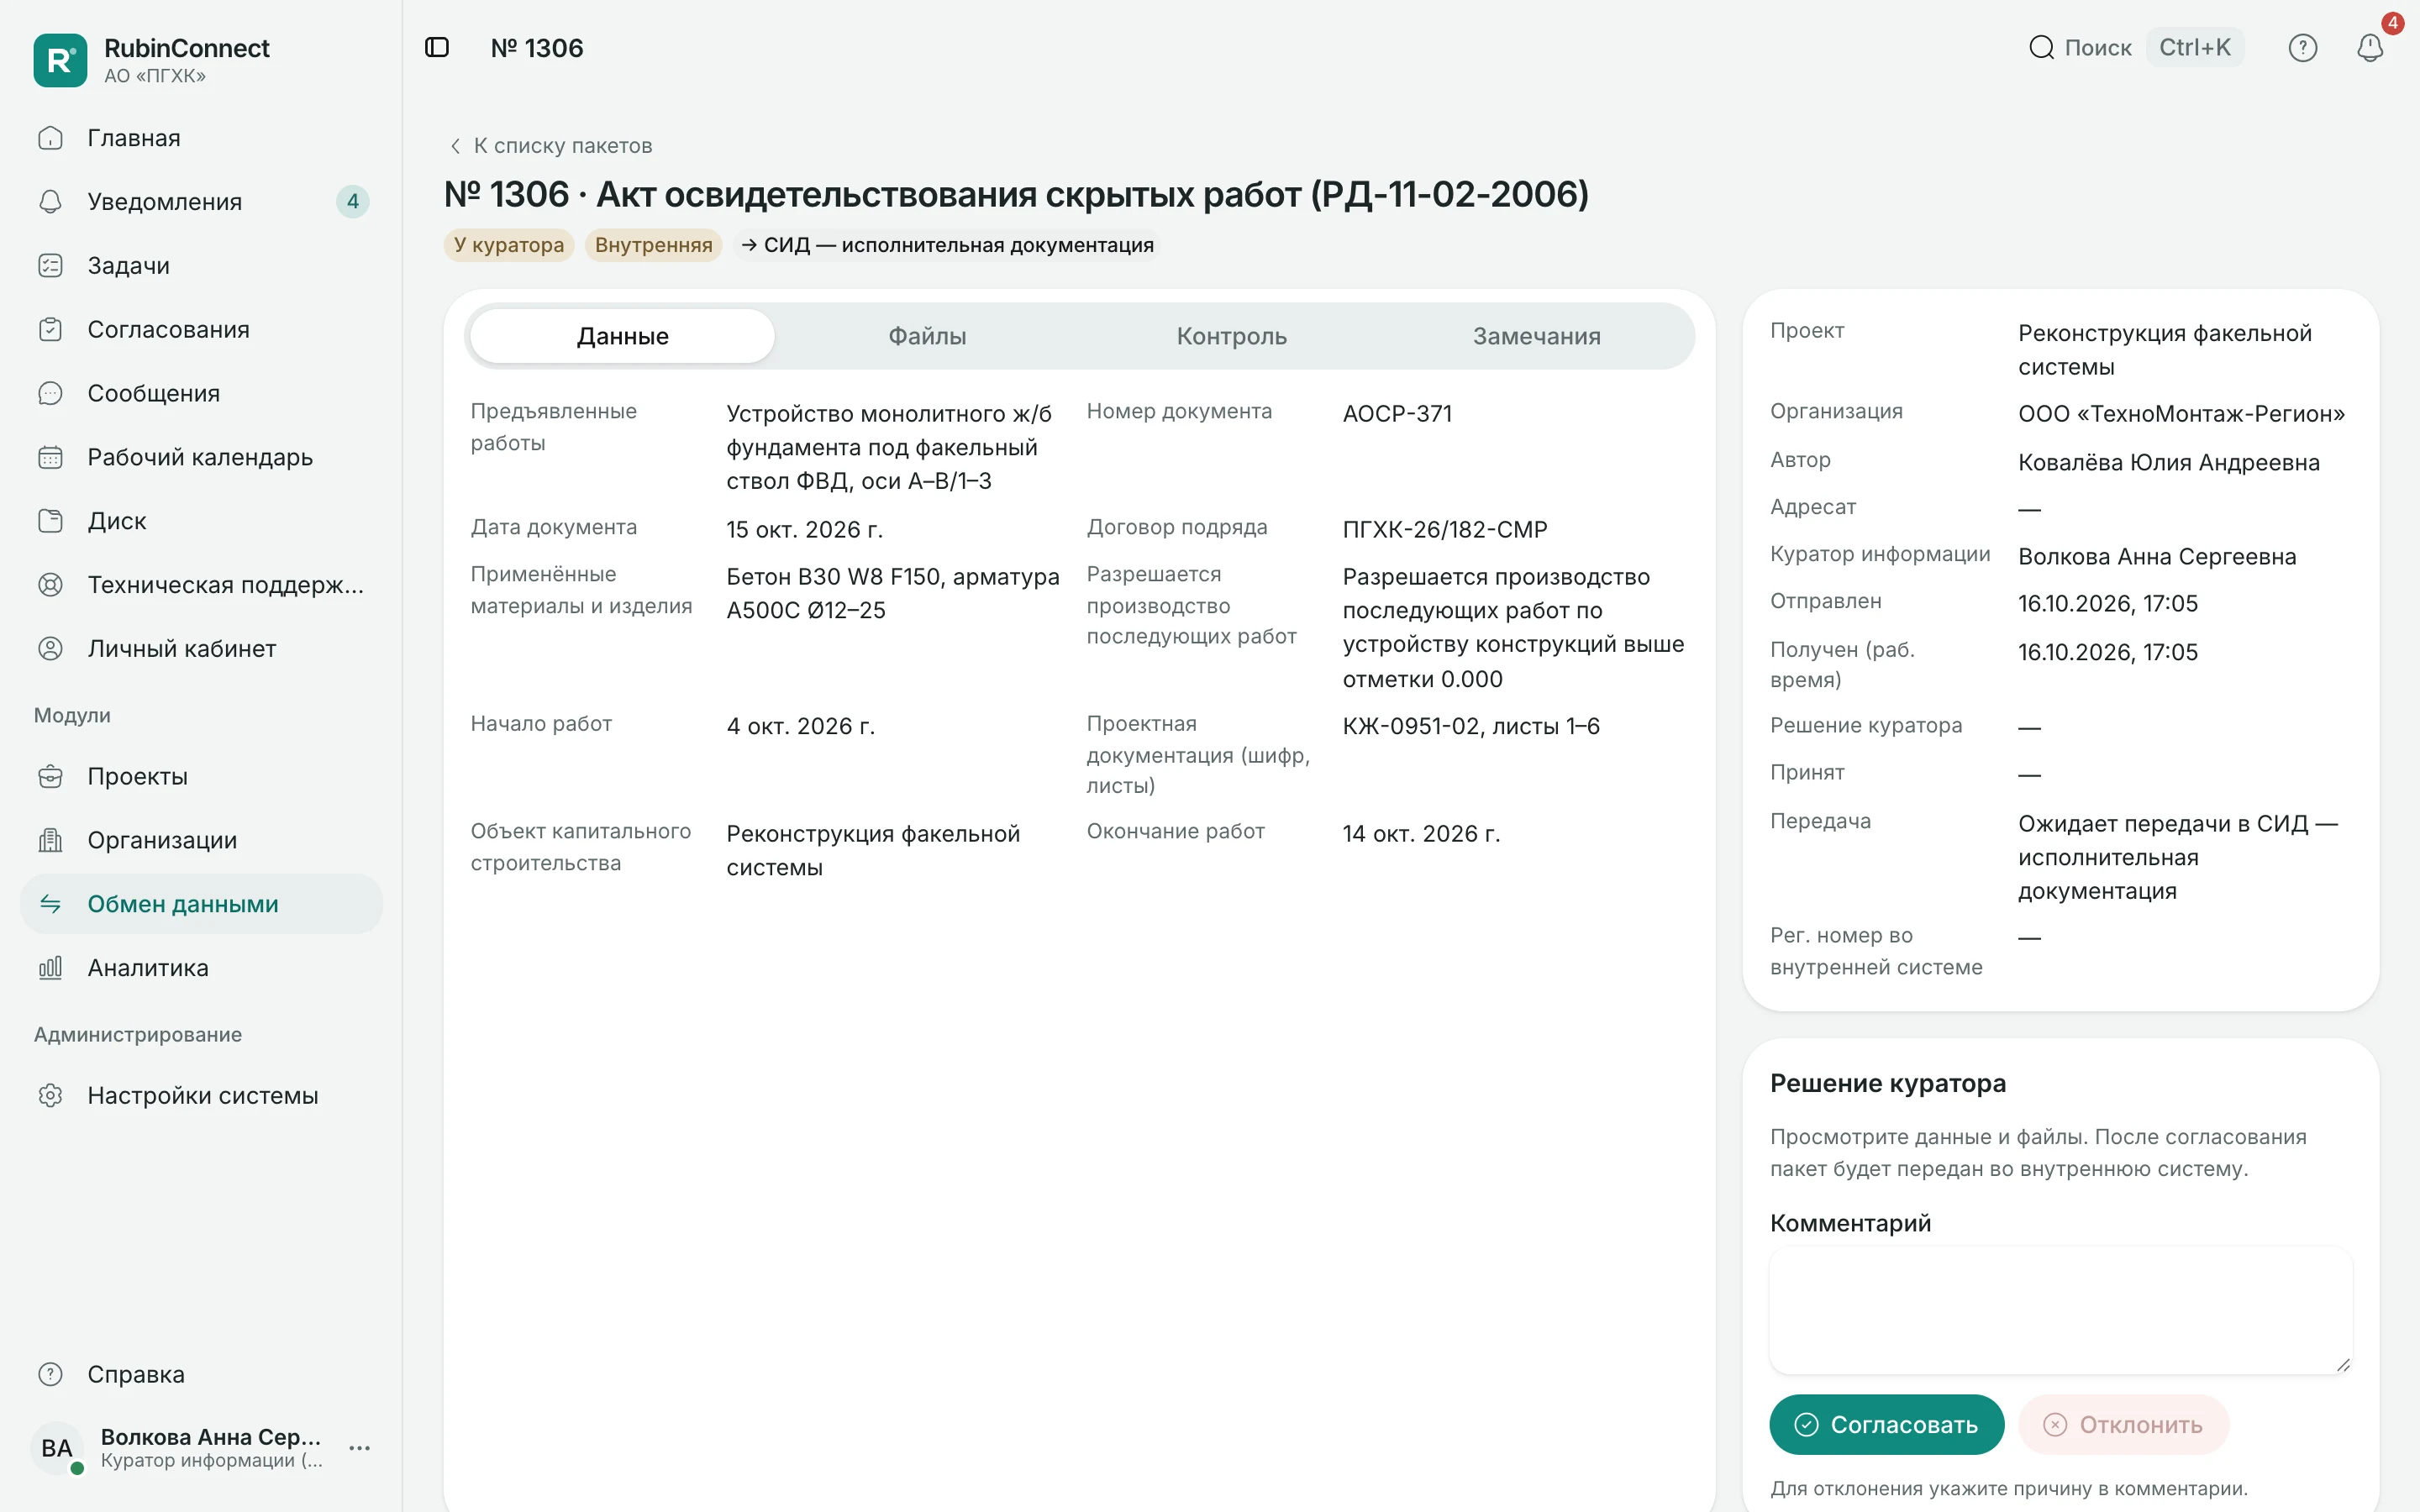2420x1512 pixels.
Task: Click contract value ПГХК-26/182-СМР
Action: pos(1445,529)
